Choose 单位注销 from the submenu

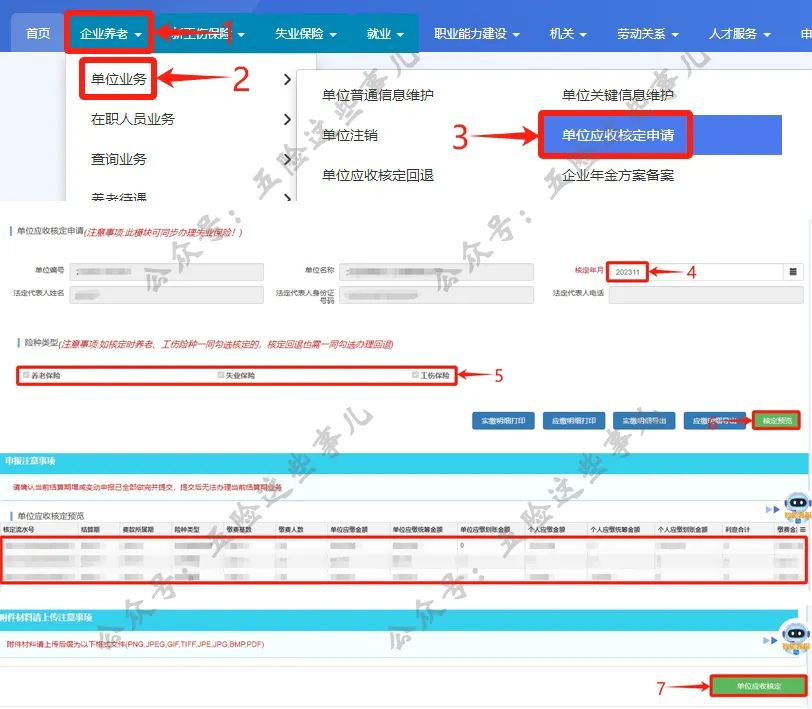(350, 135)
